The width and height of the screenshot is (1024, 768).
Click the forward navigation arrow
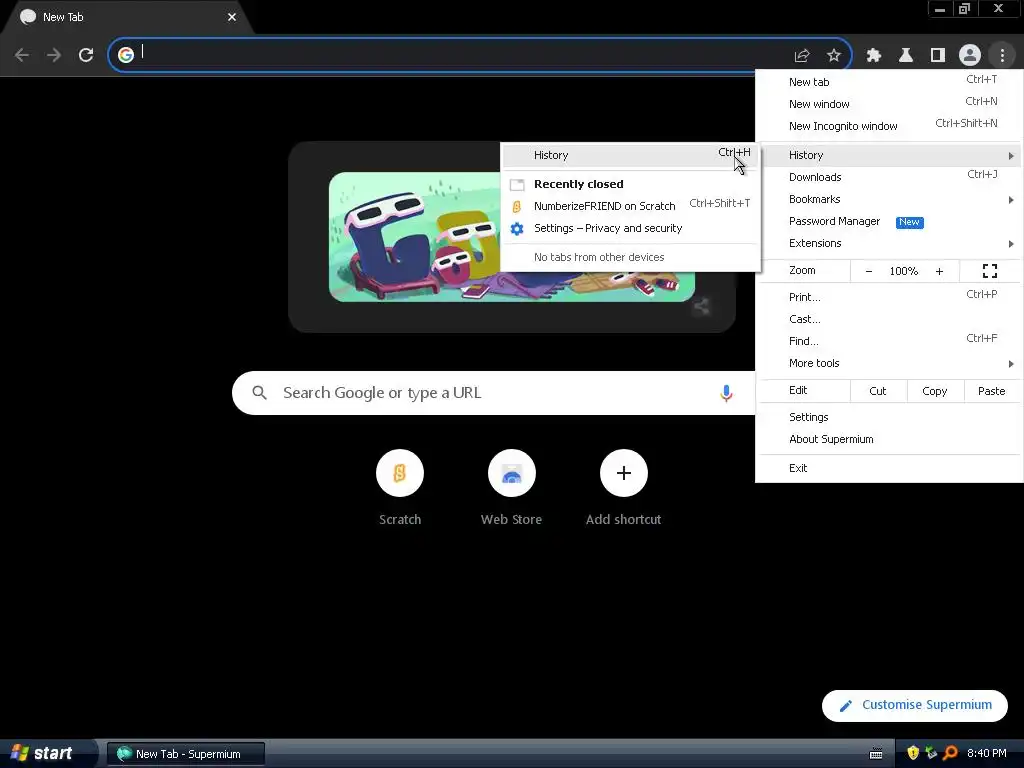click(54, 55)
